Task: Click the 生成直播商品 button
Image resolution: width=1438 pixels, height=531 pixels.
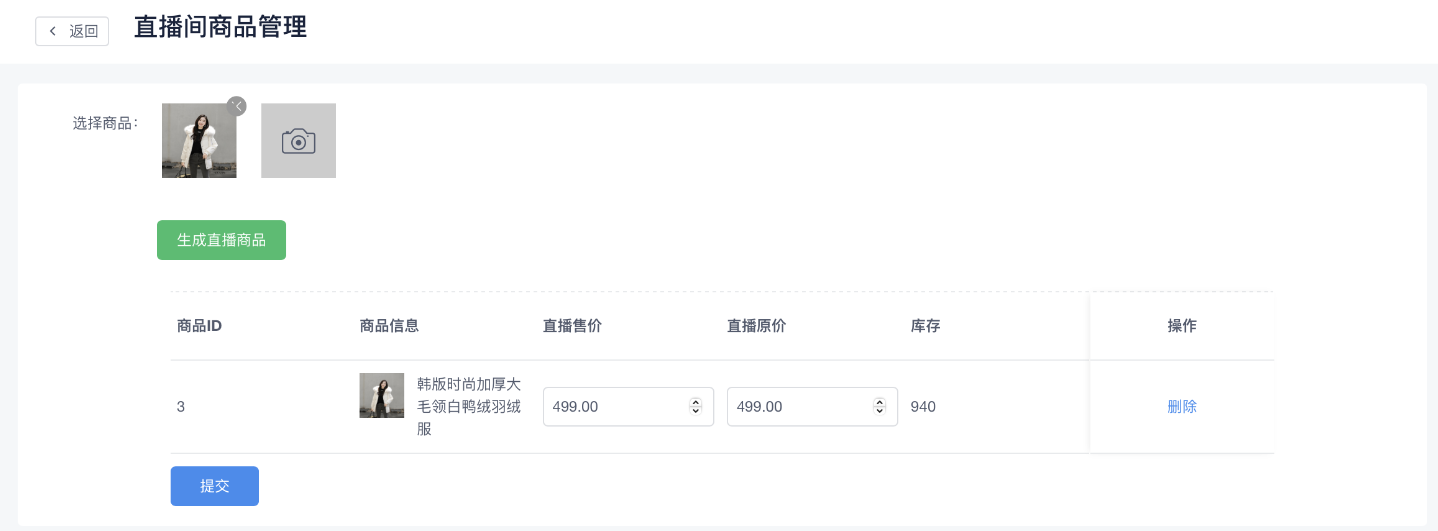Action: click(x=221, y=240)
